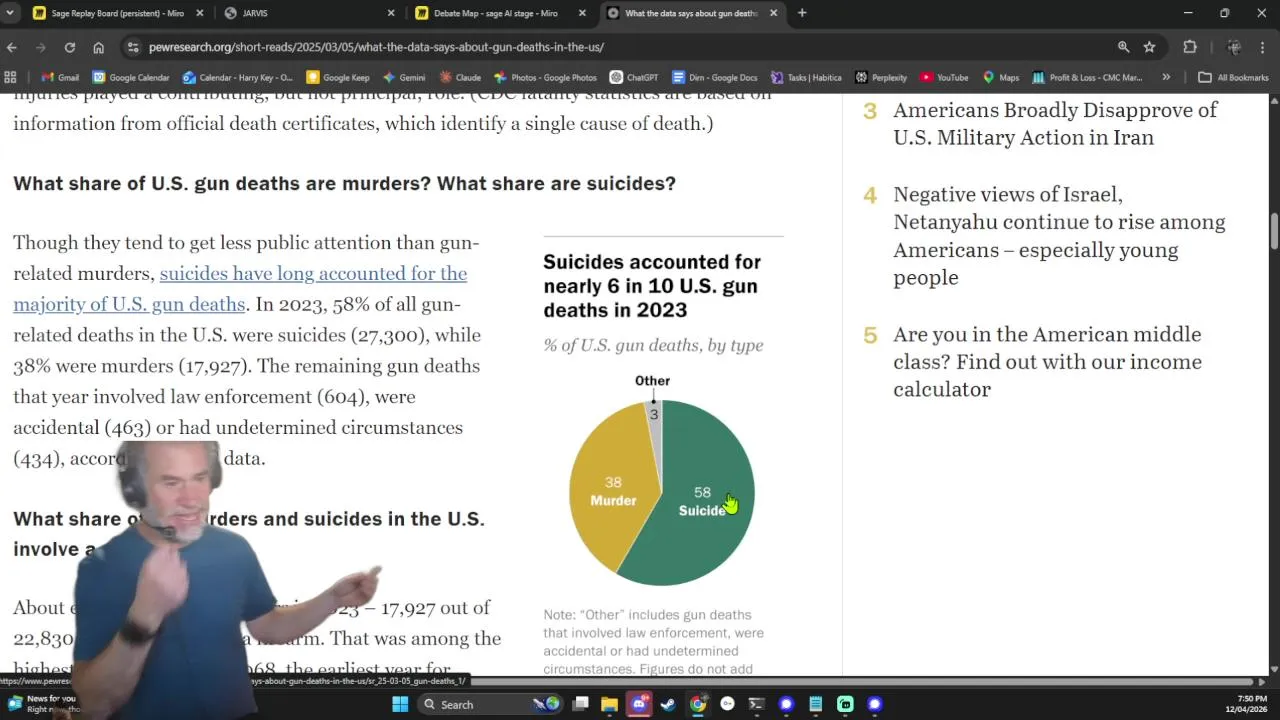The image size is (1280, 720).
Task: Switch to Sage Replay Board Miro tab
Action: pos(118,13)
